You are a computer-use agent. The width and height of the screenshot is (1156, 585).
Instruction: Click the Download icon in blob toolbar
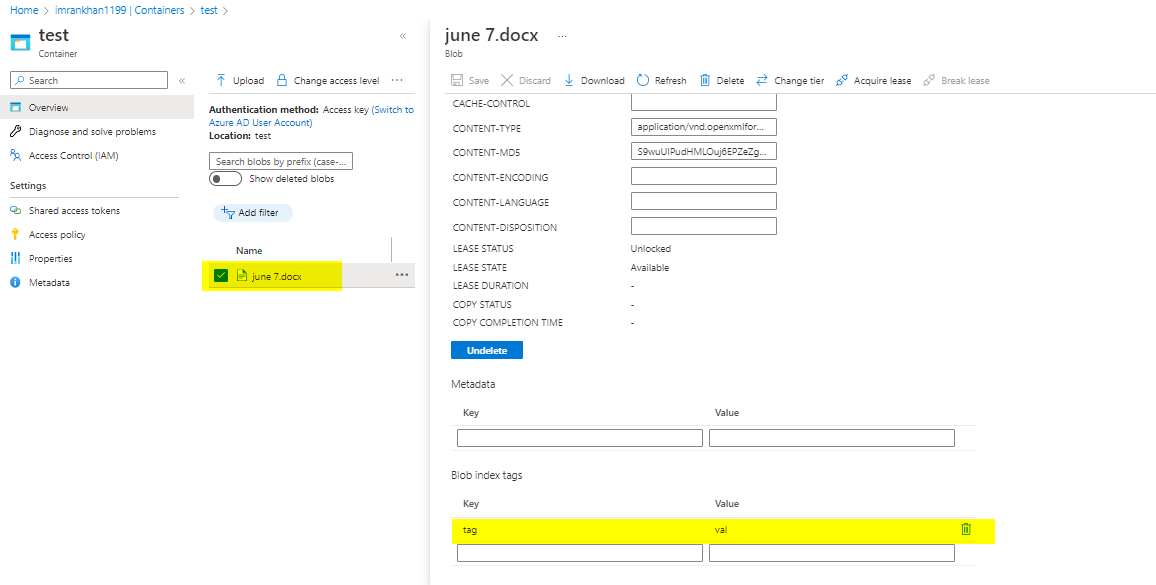coord(569,80)
